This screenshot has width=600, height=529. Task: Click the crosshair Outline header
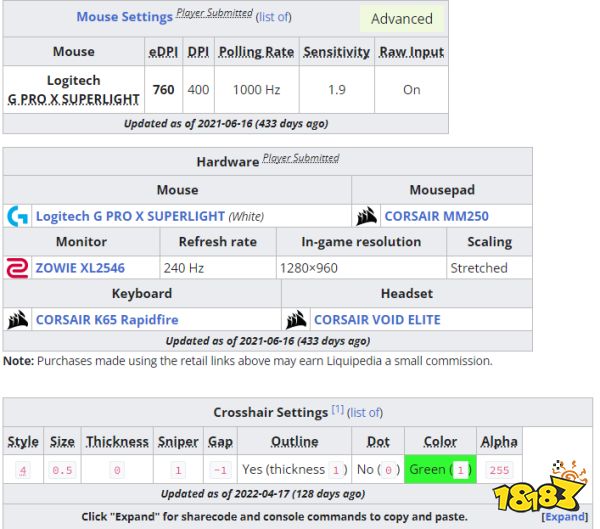coord(295,442)
